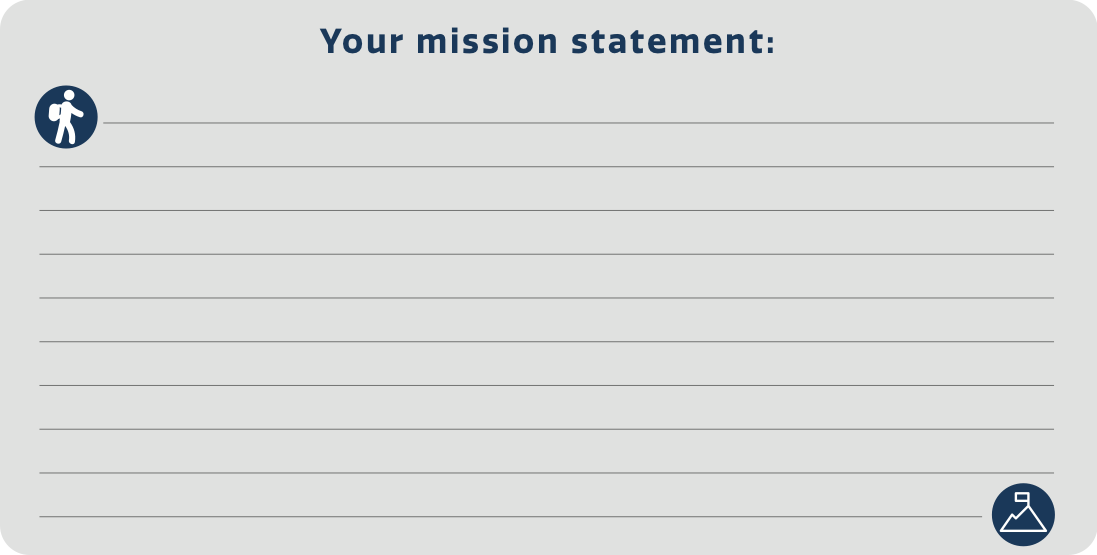Select the flag atop the mountain icon
This screenshot has width=1097, height=555.
[x=1022, y=498]
